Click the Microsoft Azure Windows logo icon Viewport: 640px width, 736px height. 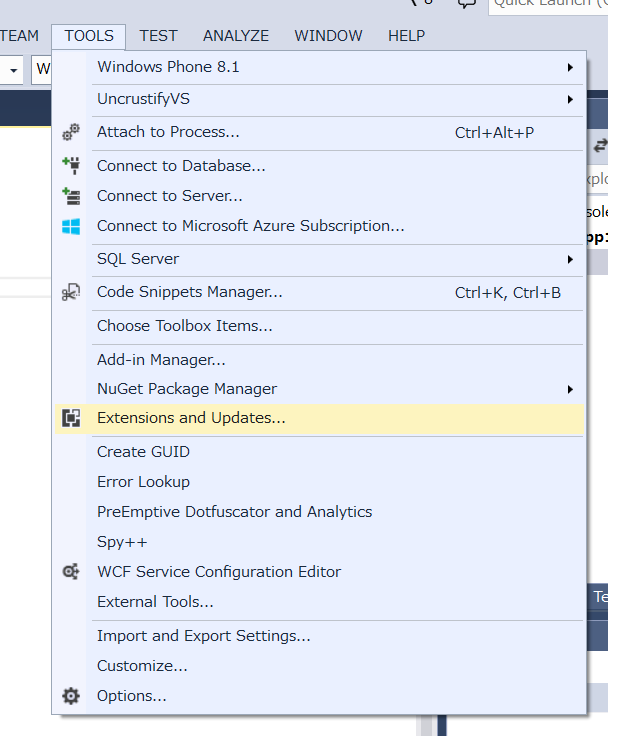pyautogui.click(x=71, y=226)
